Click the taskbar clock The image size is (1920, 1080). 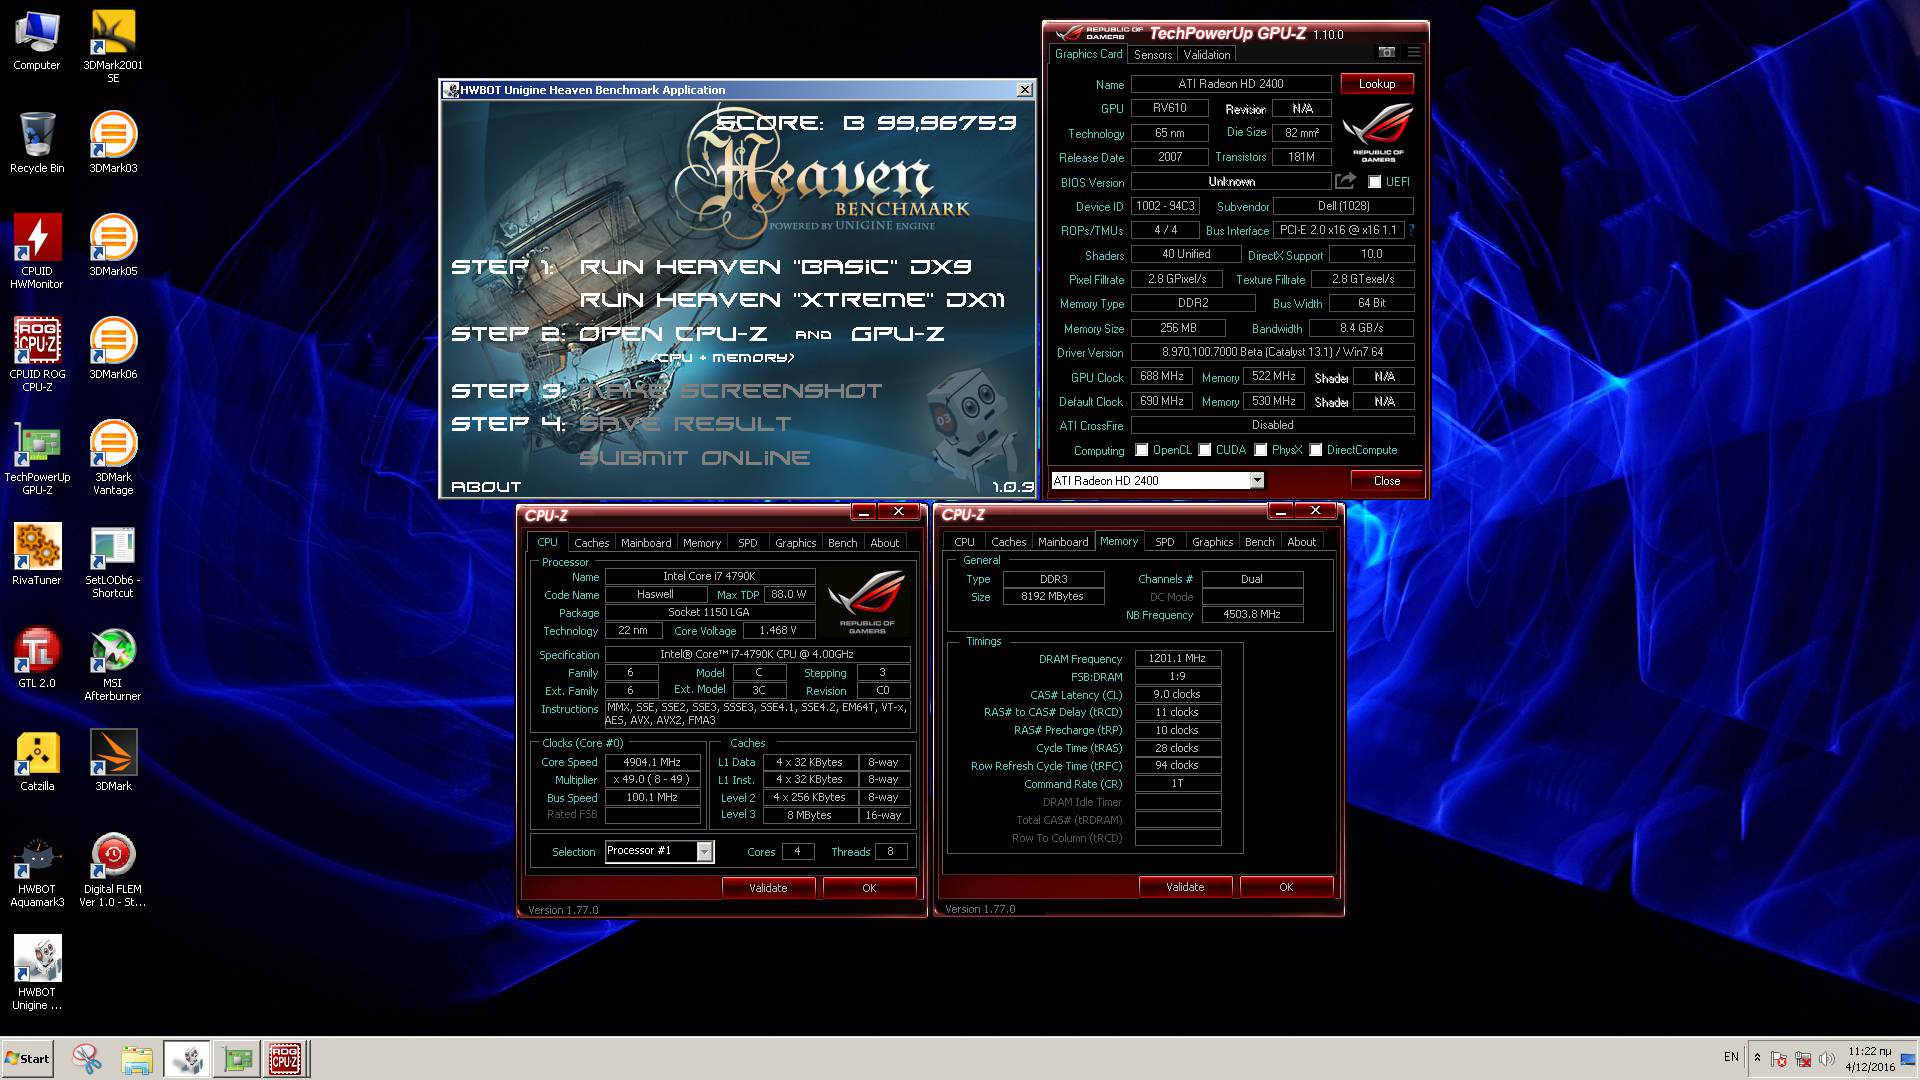[1870, 1059]
